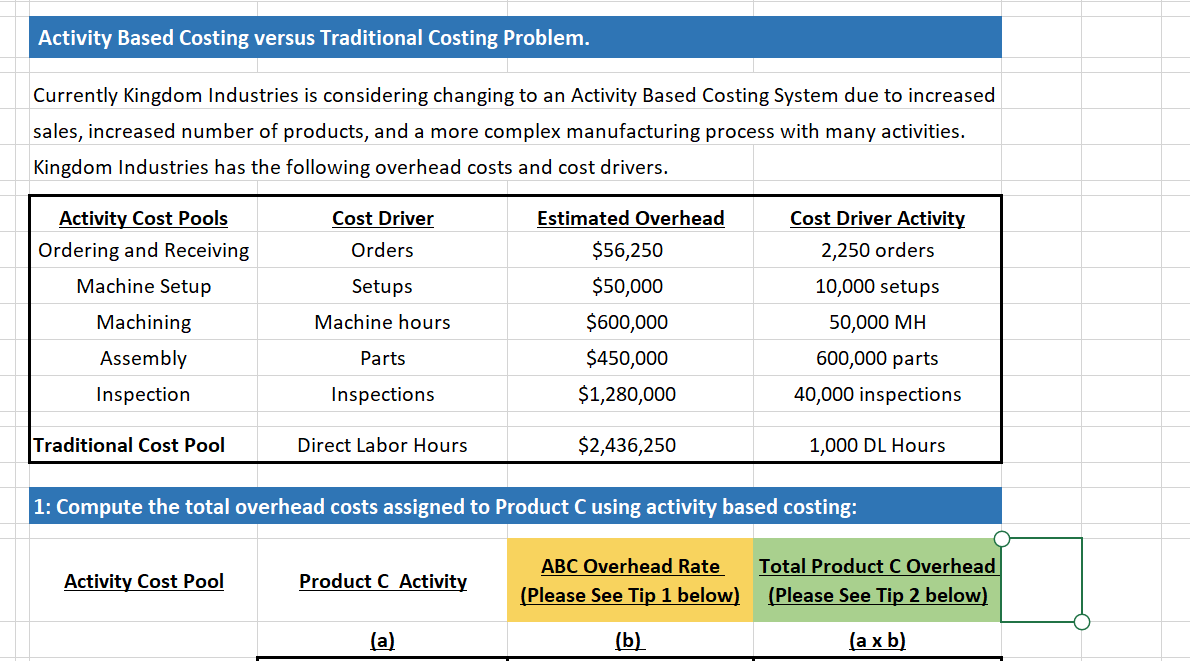Select the $2,436,250 overhead total cell

[x=630, y=445]
